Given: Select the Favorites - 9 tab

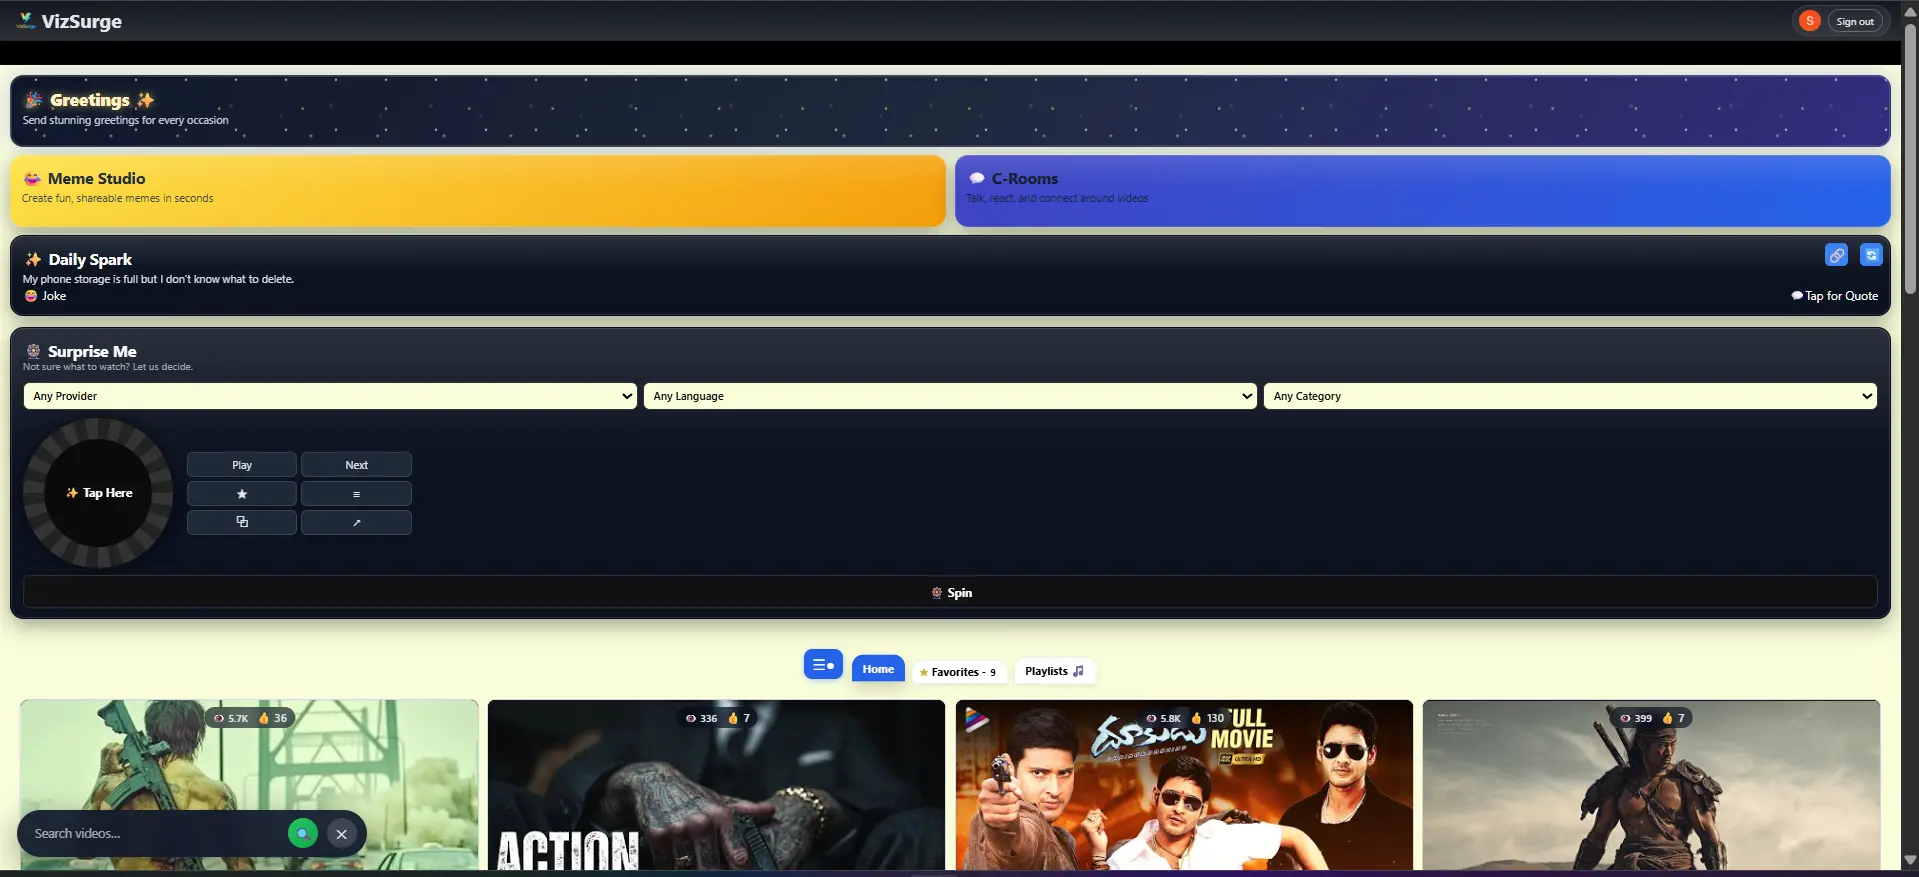Looking at the screenshot, I should coord(958,672).
